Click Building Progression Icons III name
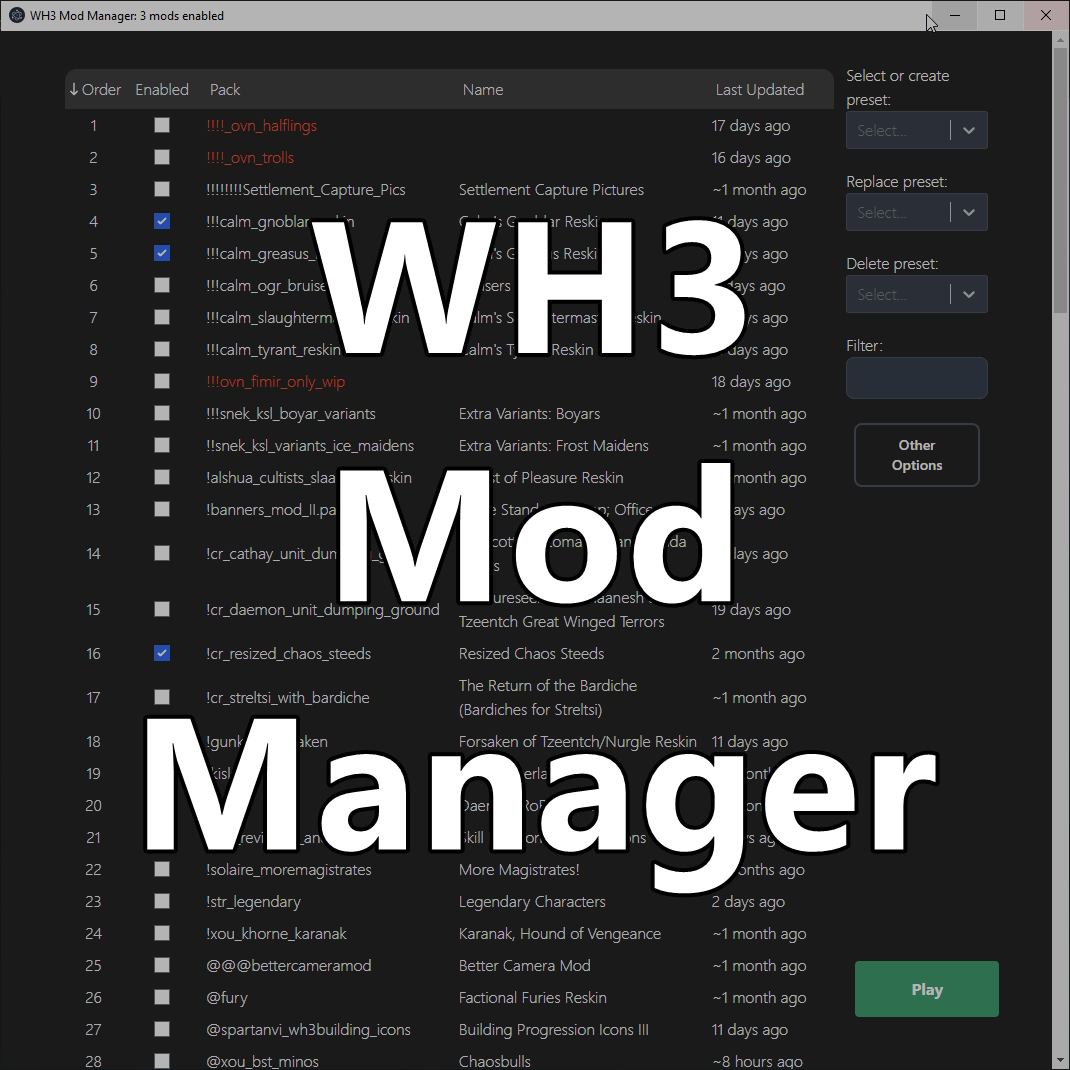1070x1070 pixels. 553,1030
